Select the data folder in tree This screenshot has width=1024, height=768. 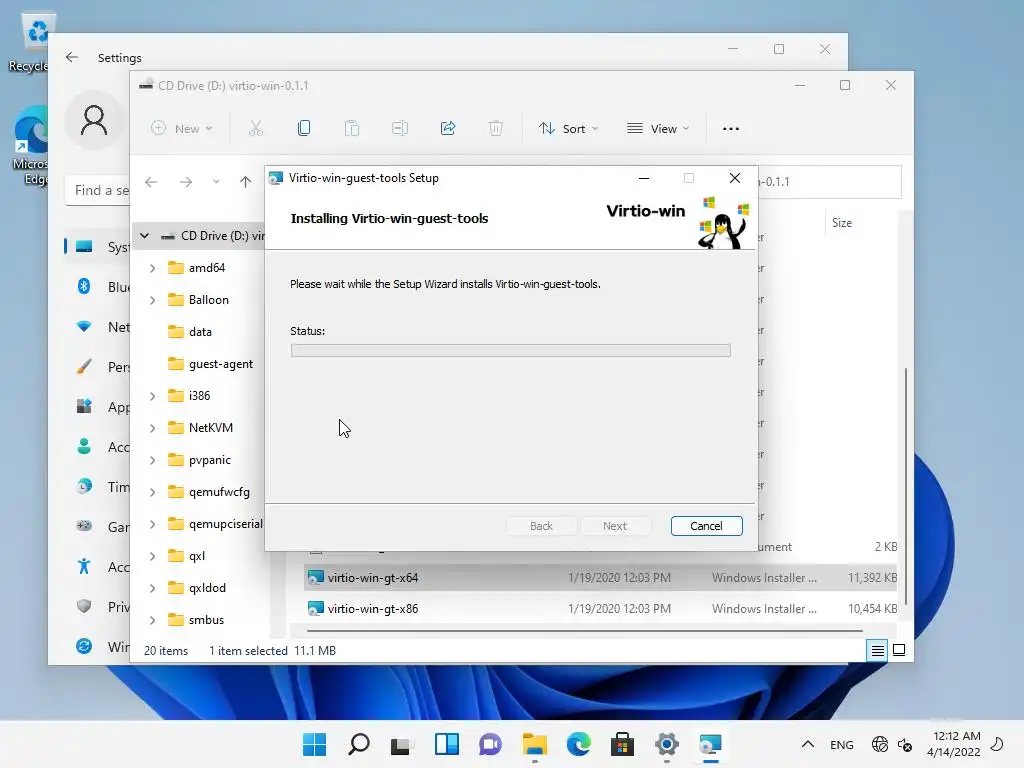click(x=200, y=332)
